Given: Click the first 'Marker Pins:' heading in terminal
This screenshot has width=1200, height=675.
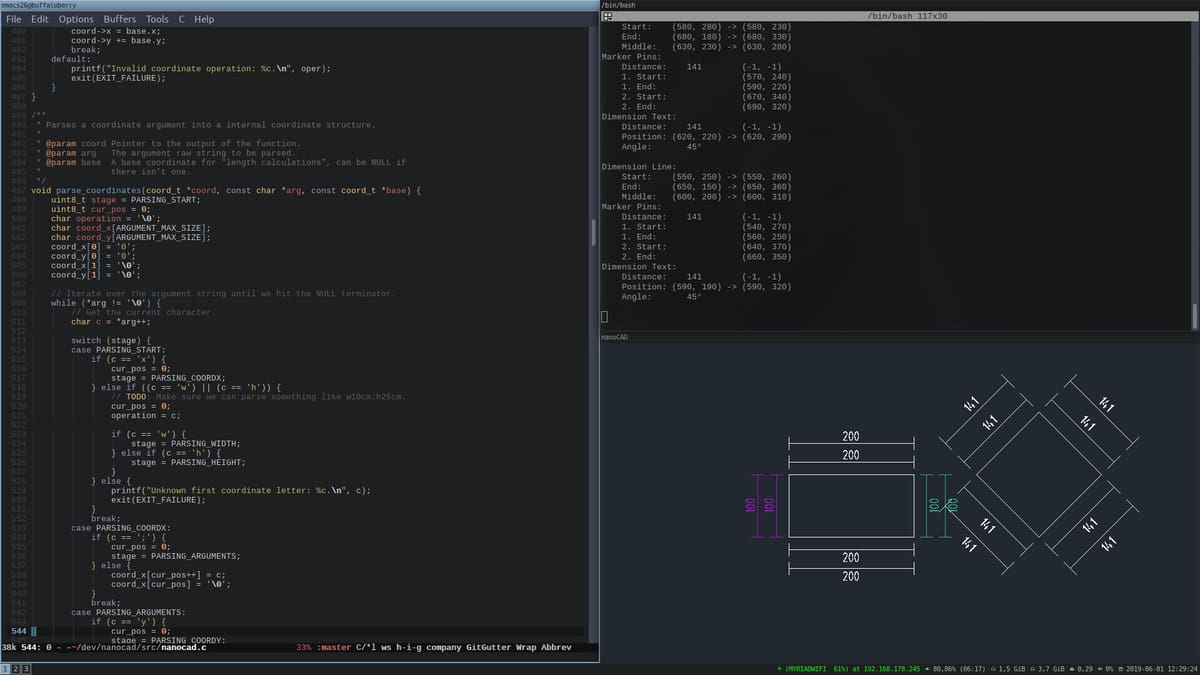Looking at the screenshot, I should point(631,57).
